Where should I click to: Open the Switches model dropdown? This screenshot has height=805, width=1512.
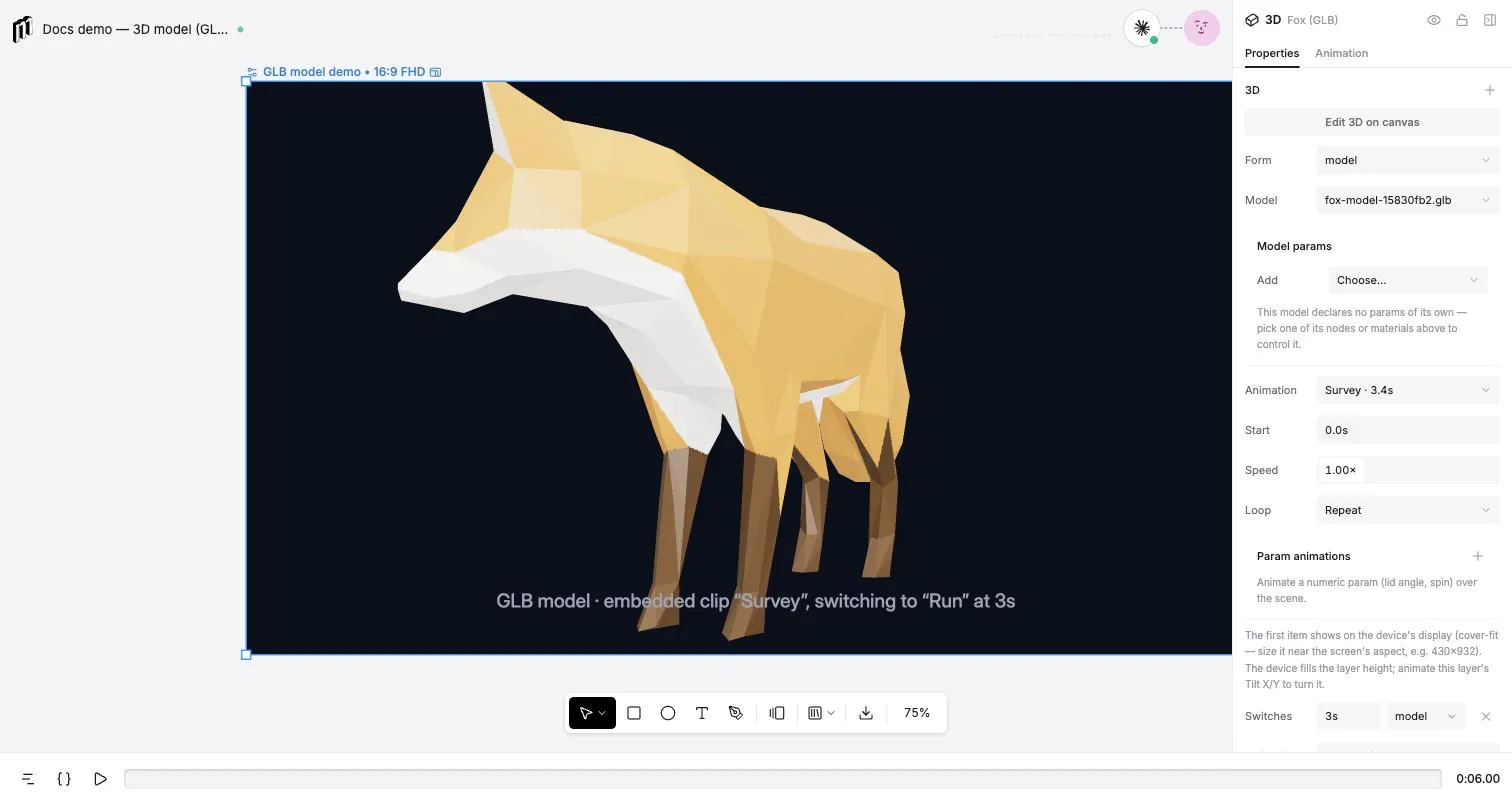click(x=1426, y=716)
